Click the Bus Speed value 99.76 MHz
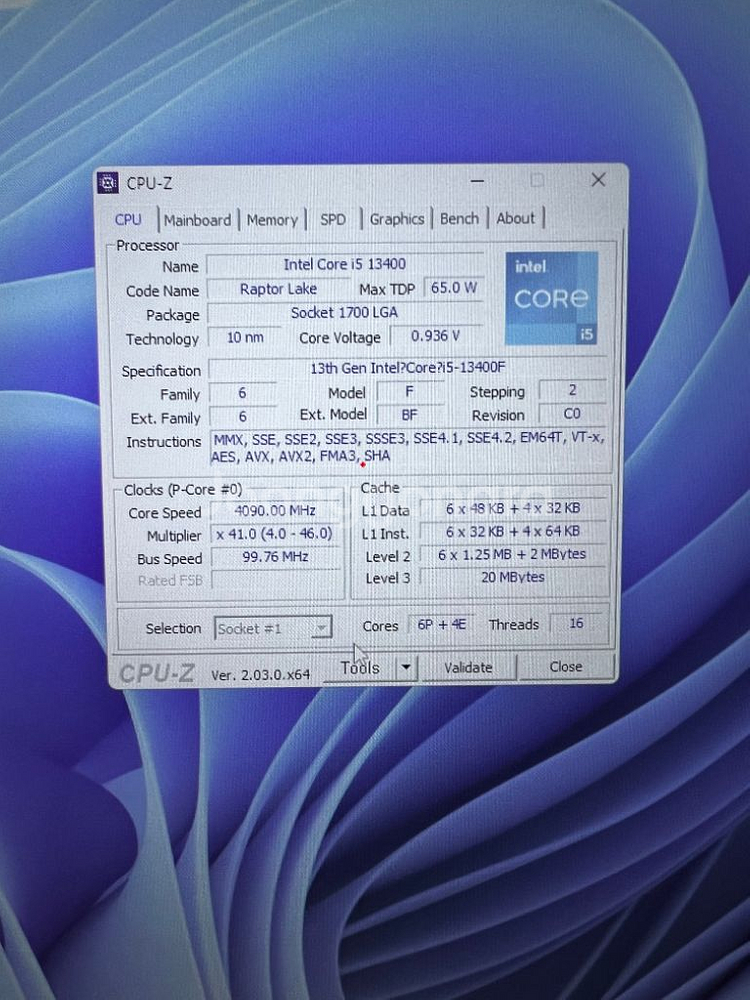The width and height of the screenshot is (750, 1000). (x=275, y=557)
